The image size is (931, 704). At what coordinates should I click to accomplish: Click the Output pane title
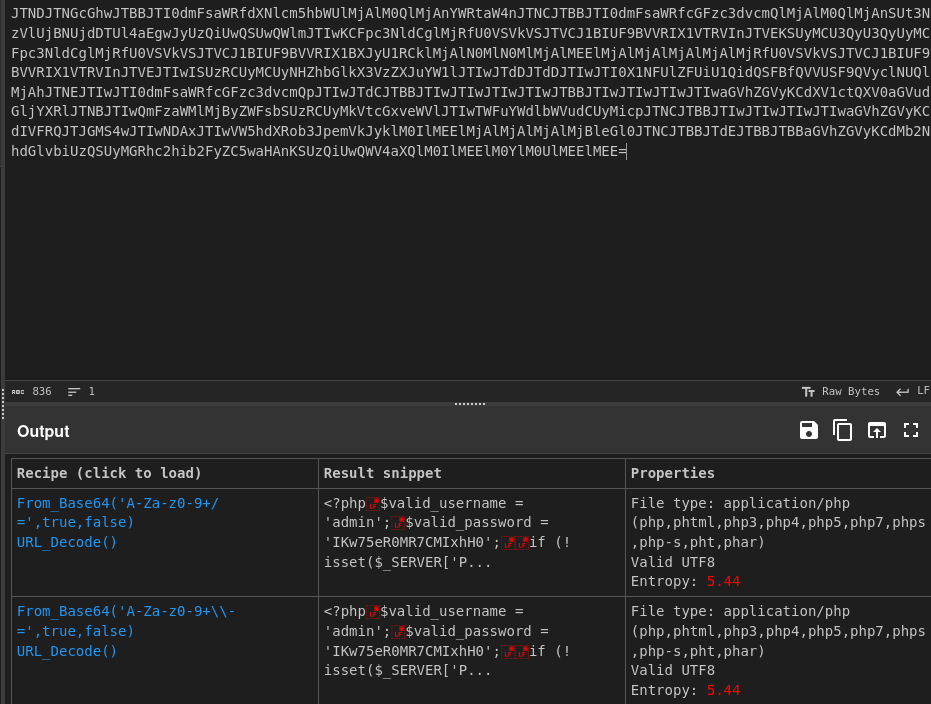(x=43, y=432)
